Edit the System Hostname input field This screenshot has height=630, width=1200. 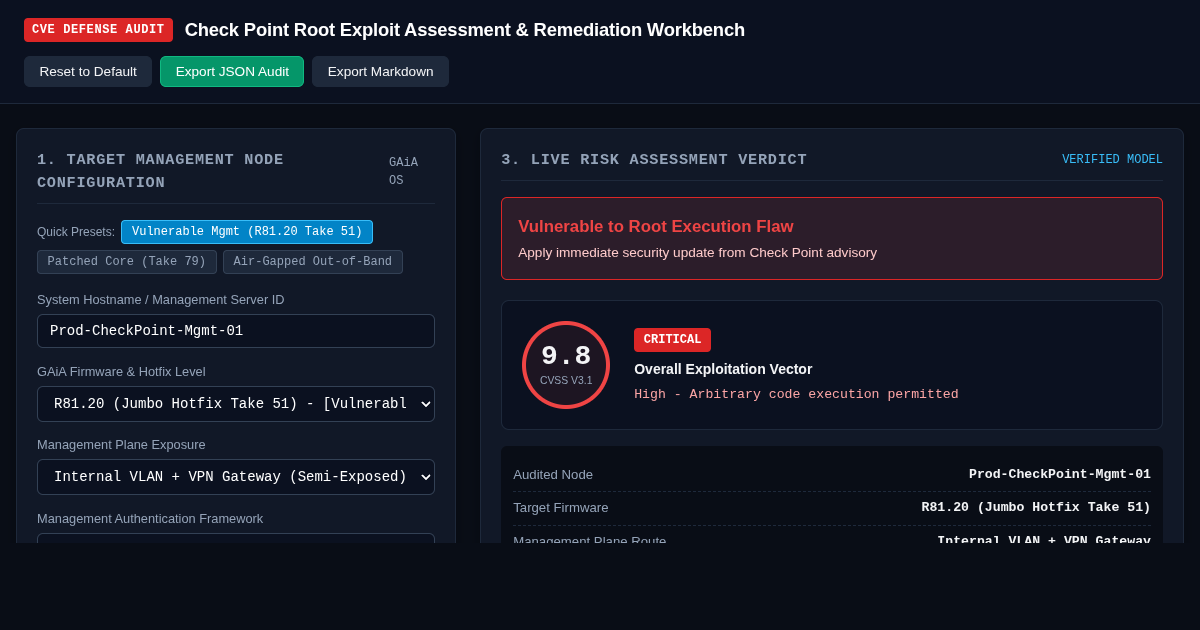click(x=236, y=331)
